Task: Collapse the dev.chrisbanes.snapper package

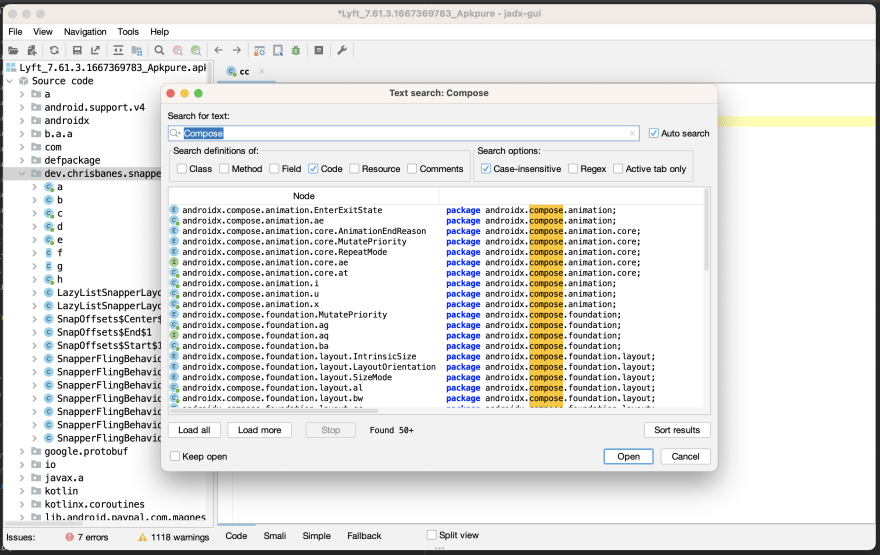Action: click(x=22, y=173)
